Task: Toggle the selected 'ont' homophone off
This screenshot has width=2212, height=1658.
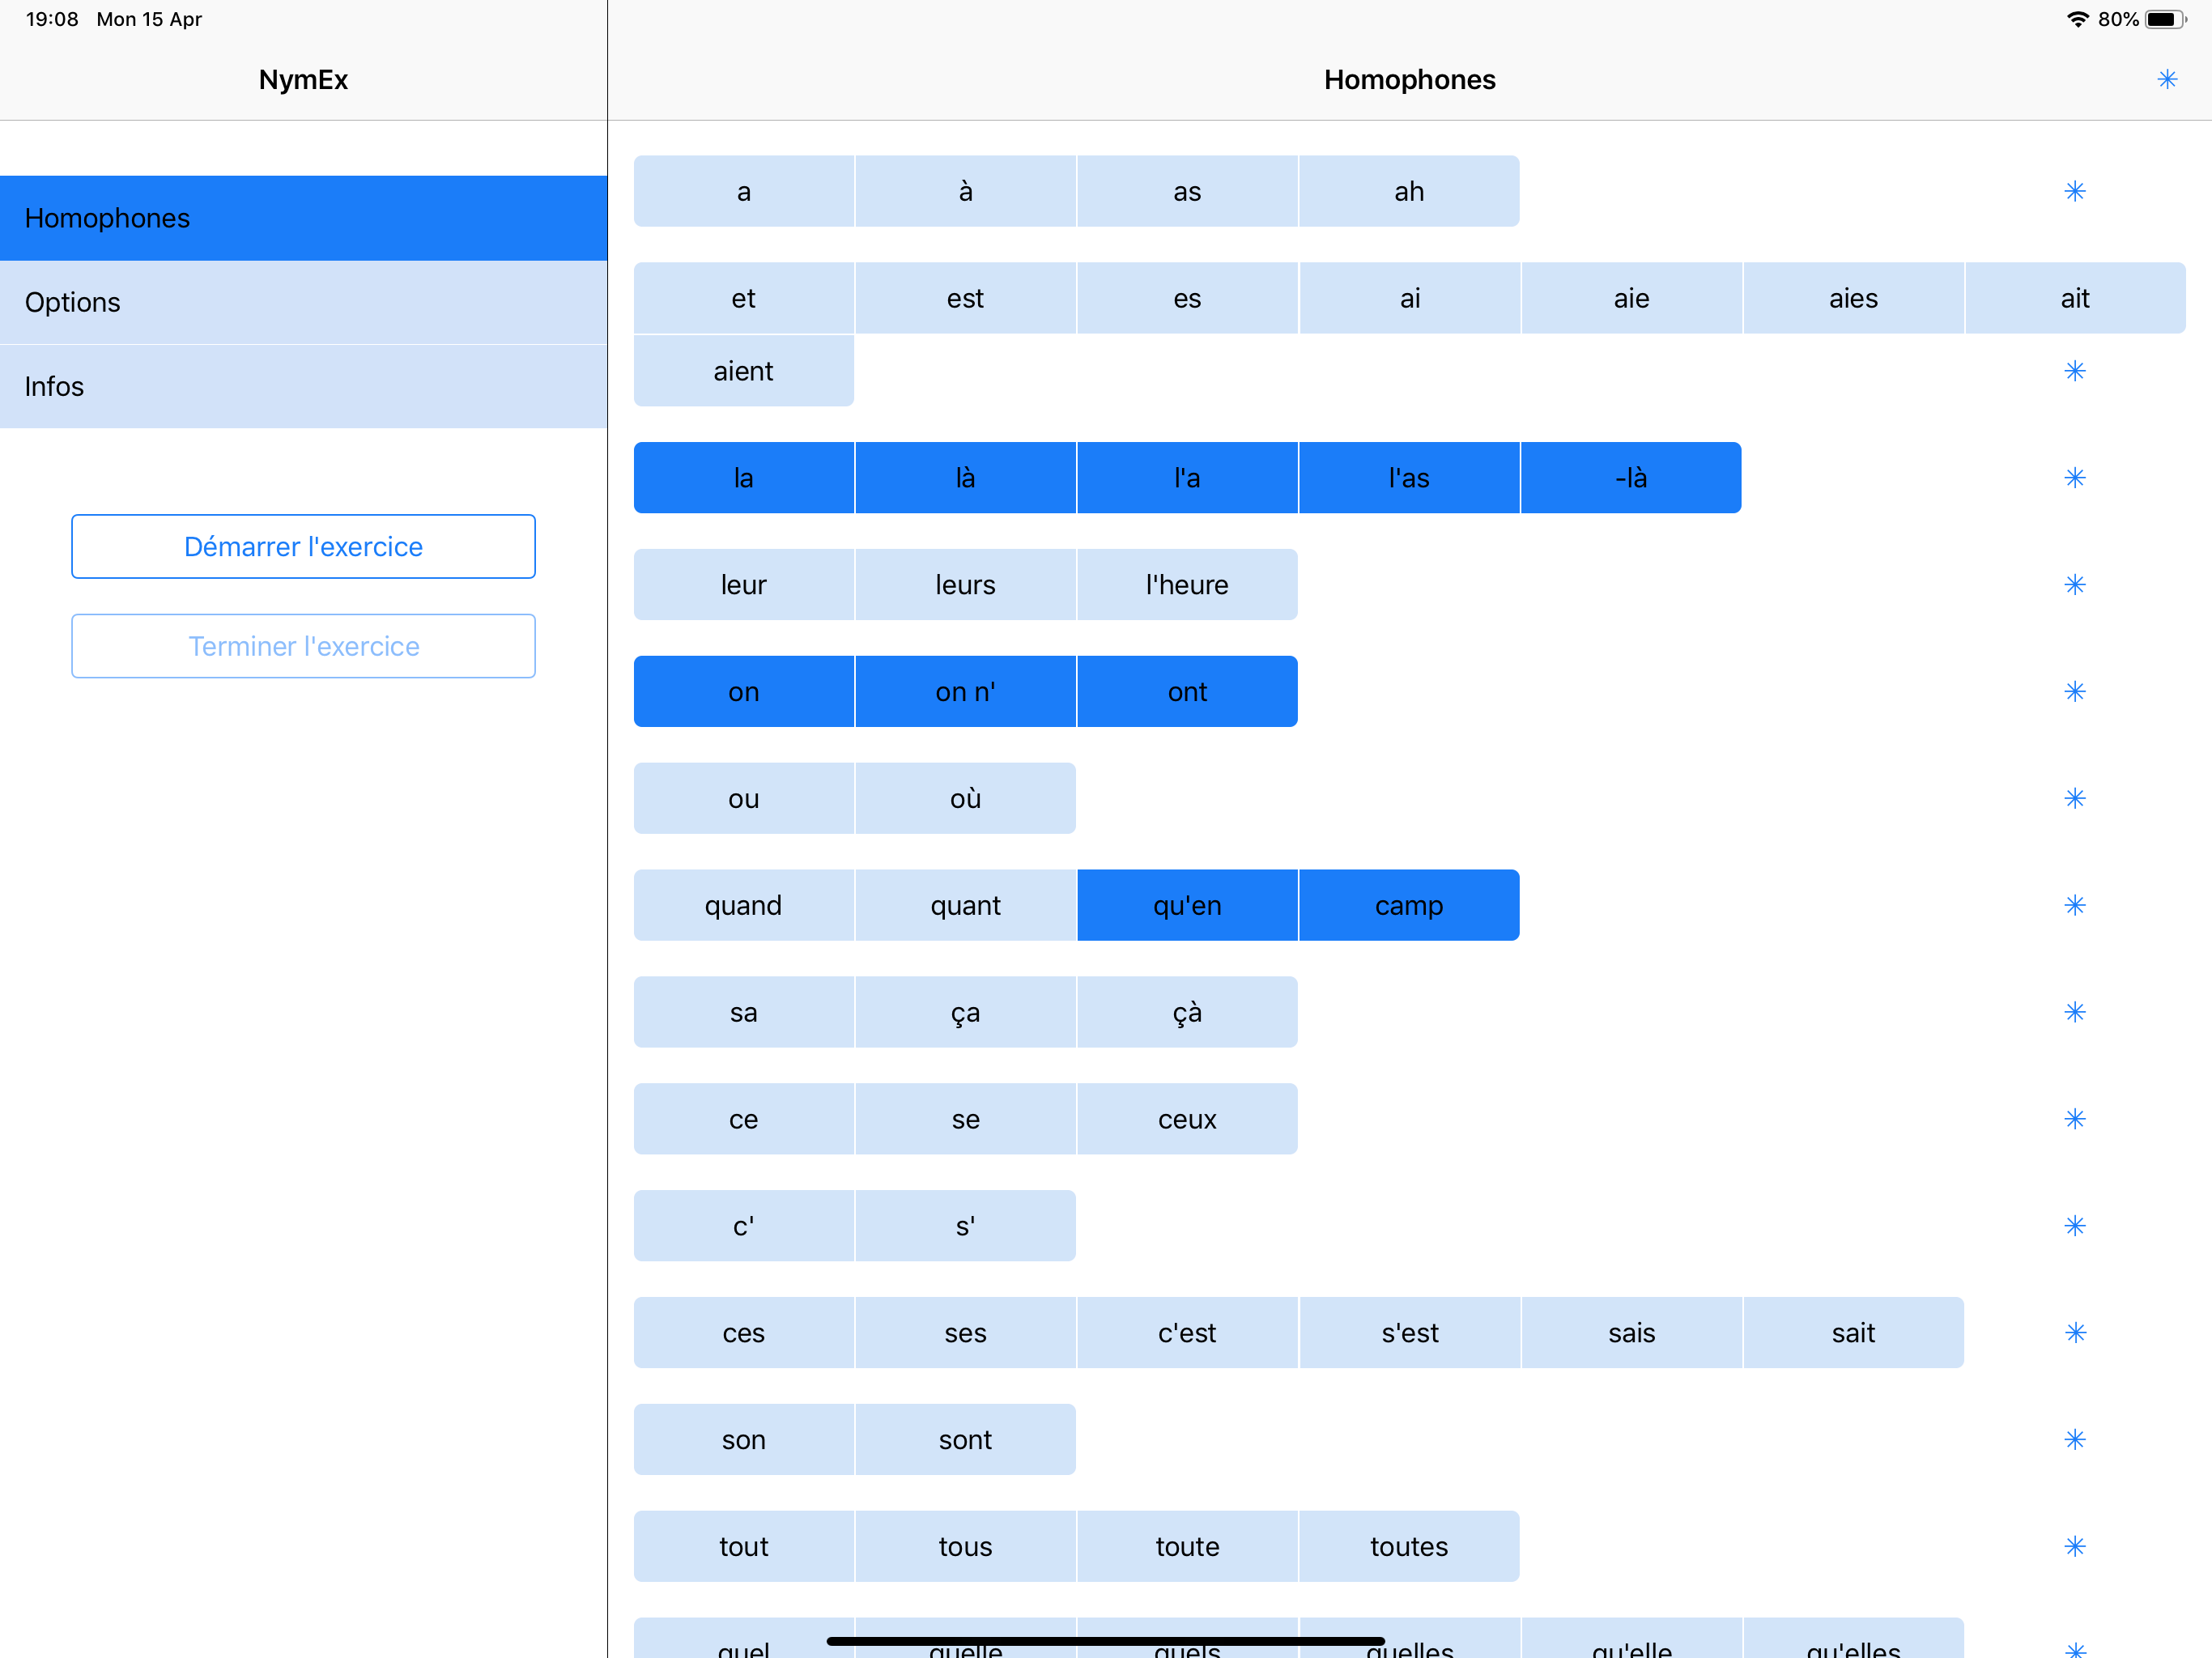Action: coord(1187,692)
